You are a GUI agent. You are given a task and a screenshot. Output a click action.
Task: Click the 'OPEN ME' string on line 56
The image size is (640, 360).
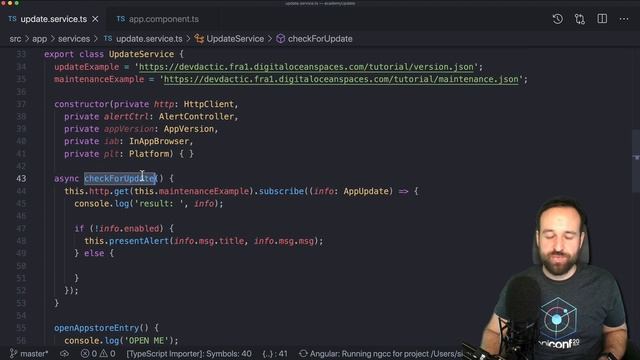(x=146, y=340)
